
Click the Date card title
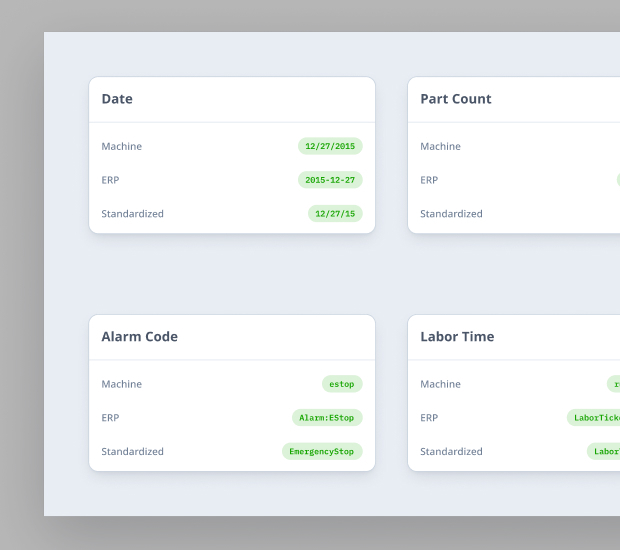117,99
